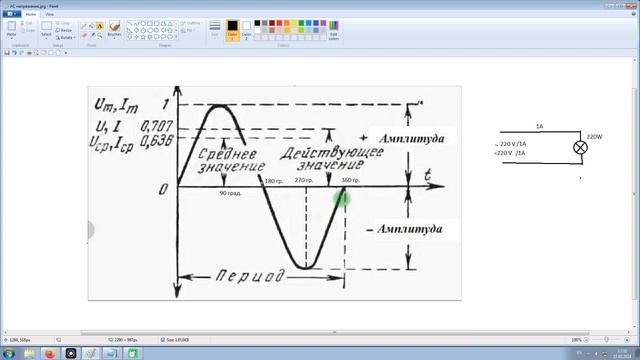Open Customize Quick Access Toolbar arrow
The width and height of the screenshot is (640, 360).
pyautogui.click(x=66, y=53)
